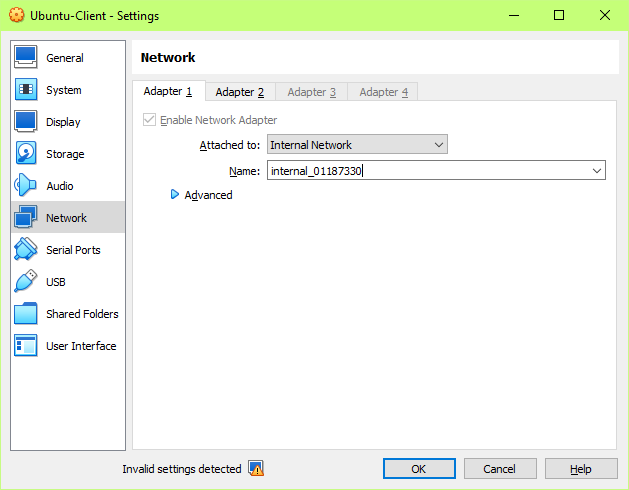Click the Network monitors icon
Viewport: 629px width, 490px height.
click(26, 217)
